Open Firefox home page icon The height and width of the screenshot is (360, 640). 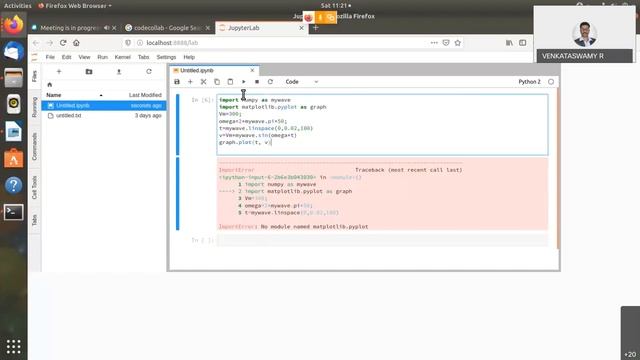pos(76,43)
